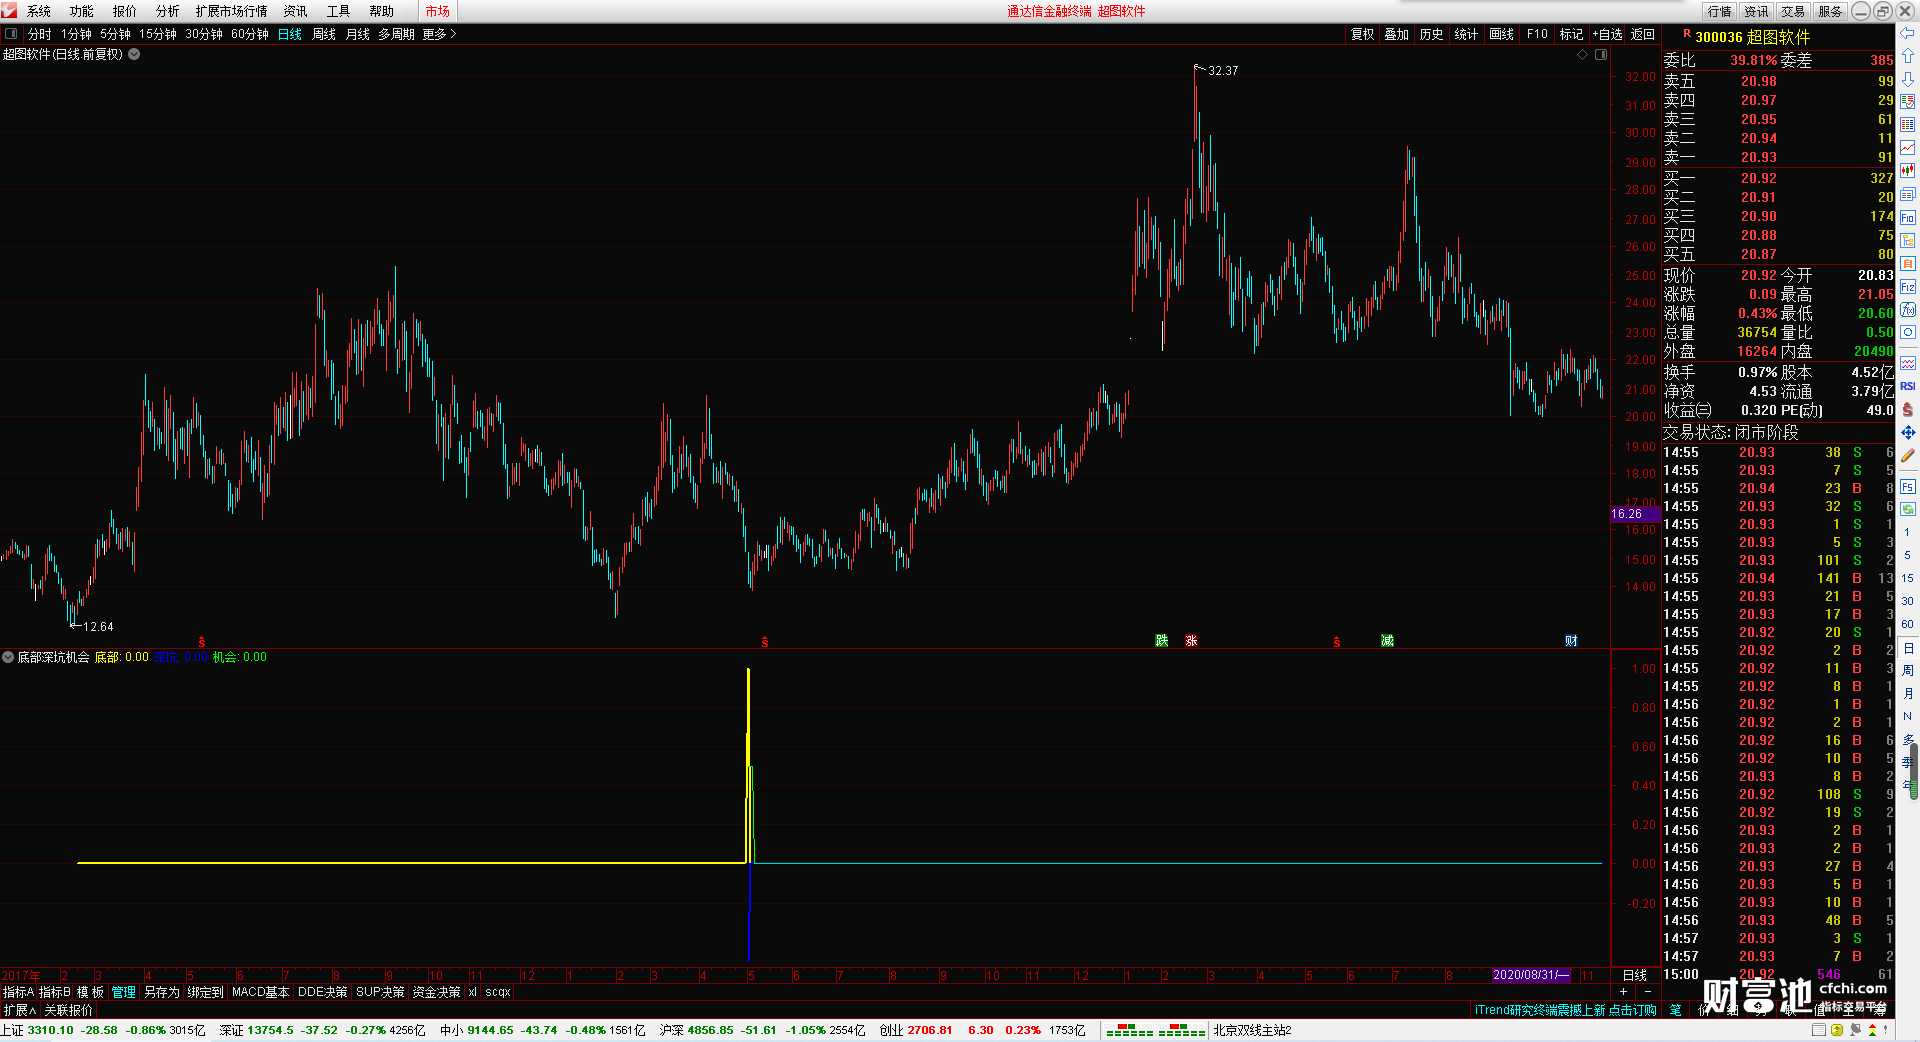Screen dimensions: 1920x1042
Task: Open the 叠加 overlay options
Action: point(1396,34)
